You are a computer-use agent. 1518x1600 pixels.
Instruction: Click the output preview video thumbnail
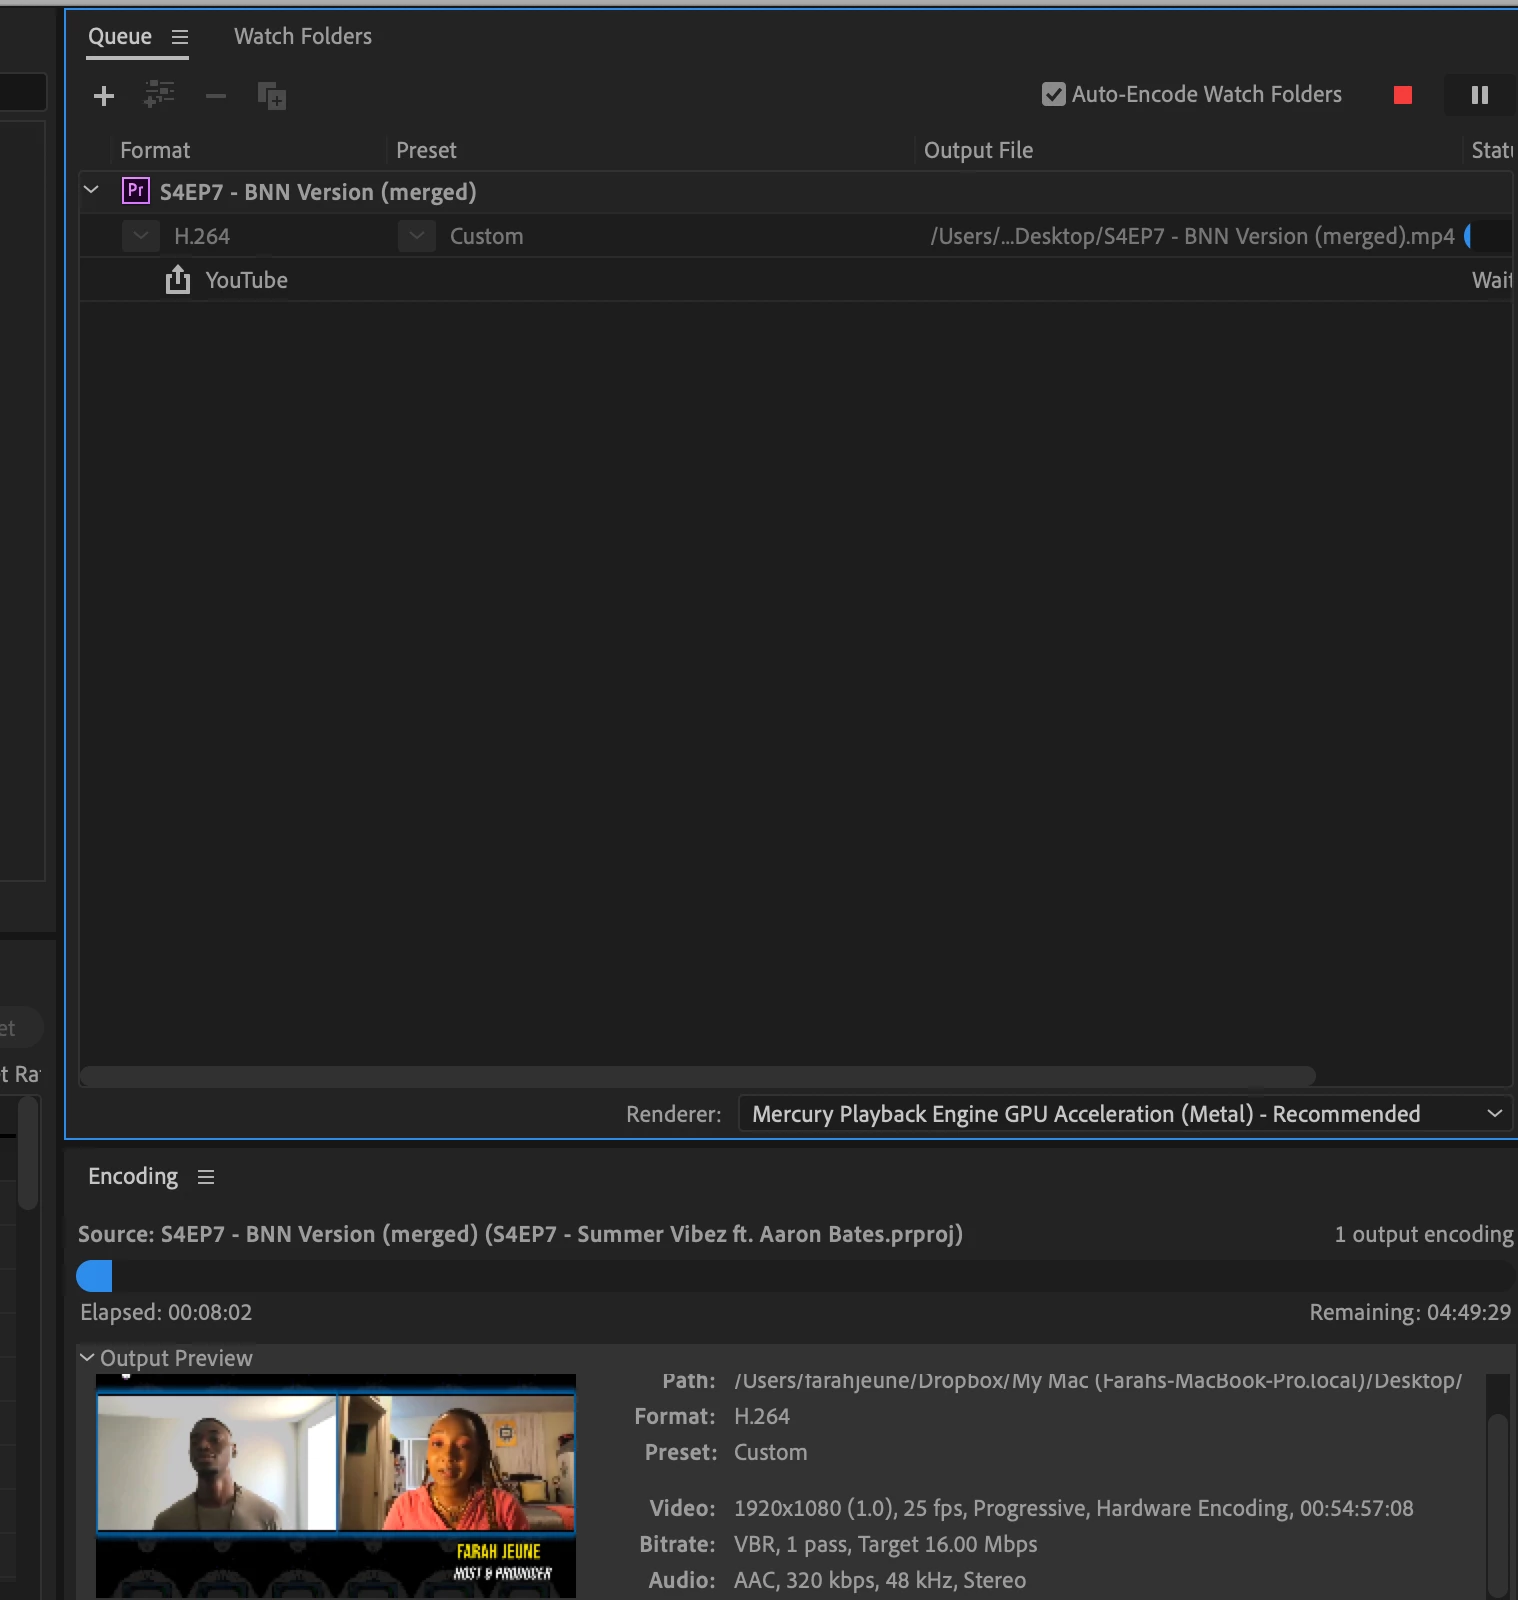point(336,1486)
